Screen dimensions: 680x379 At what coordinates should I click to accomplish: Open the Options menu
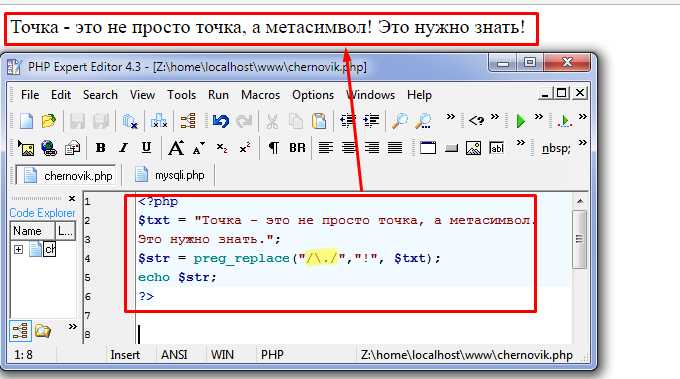point(313,95)
